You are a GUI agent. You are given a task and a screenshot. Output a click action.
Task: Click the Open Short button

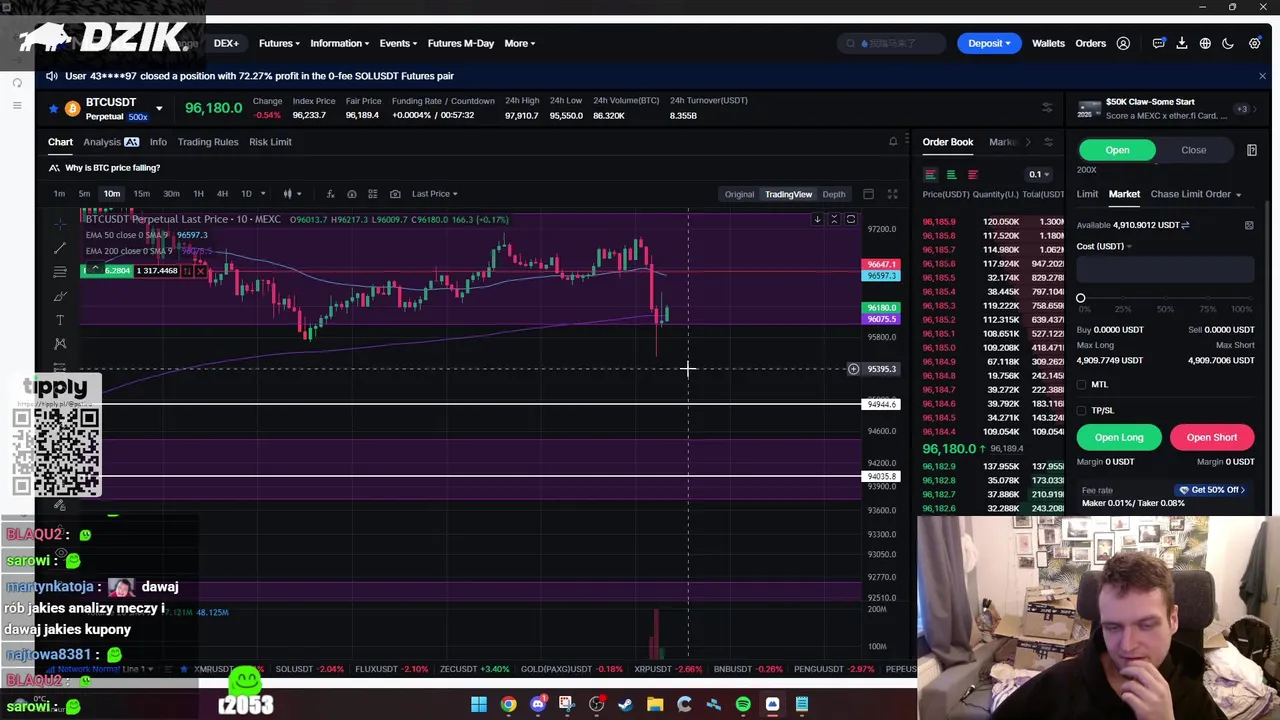tap(1212, 437)
